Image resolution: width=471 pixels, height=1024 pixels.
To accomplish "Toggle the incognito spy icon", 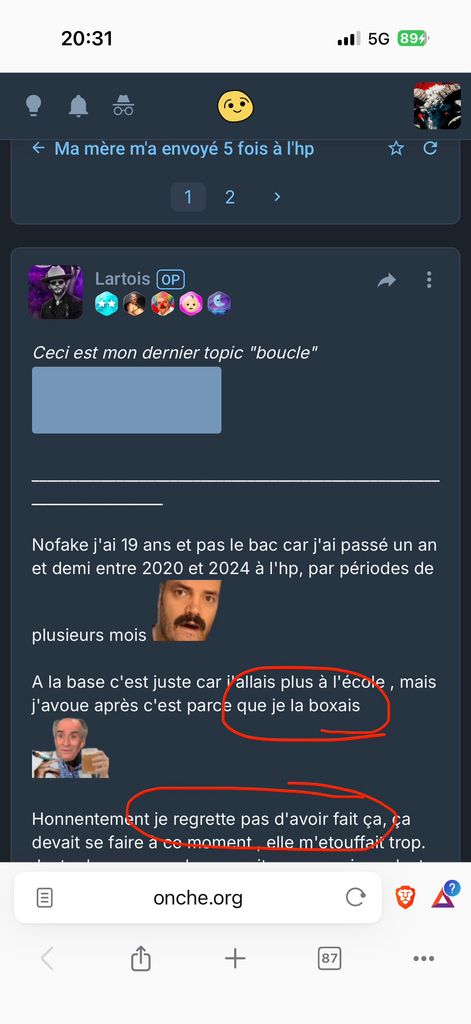I will tap(123, 105).
